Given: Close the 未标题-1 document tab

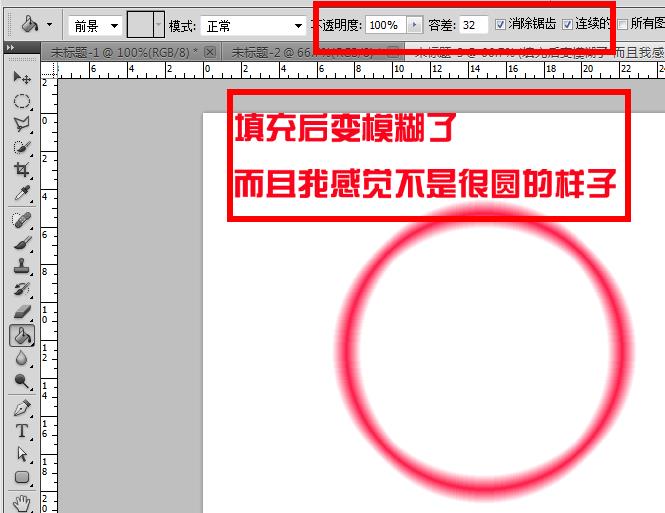Looking at the screenshot, I should point(210,52).
